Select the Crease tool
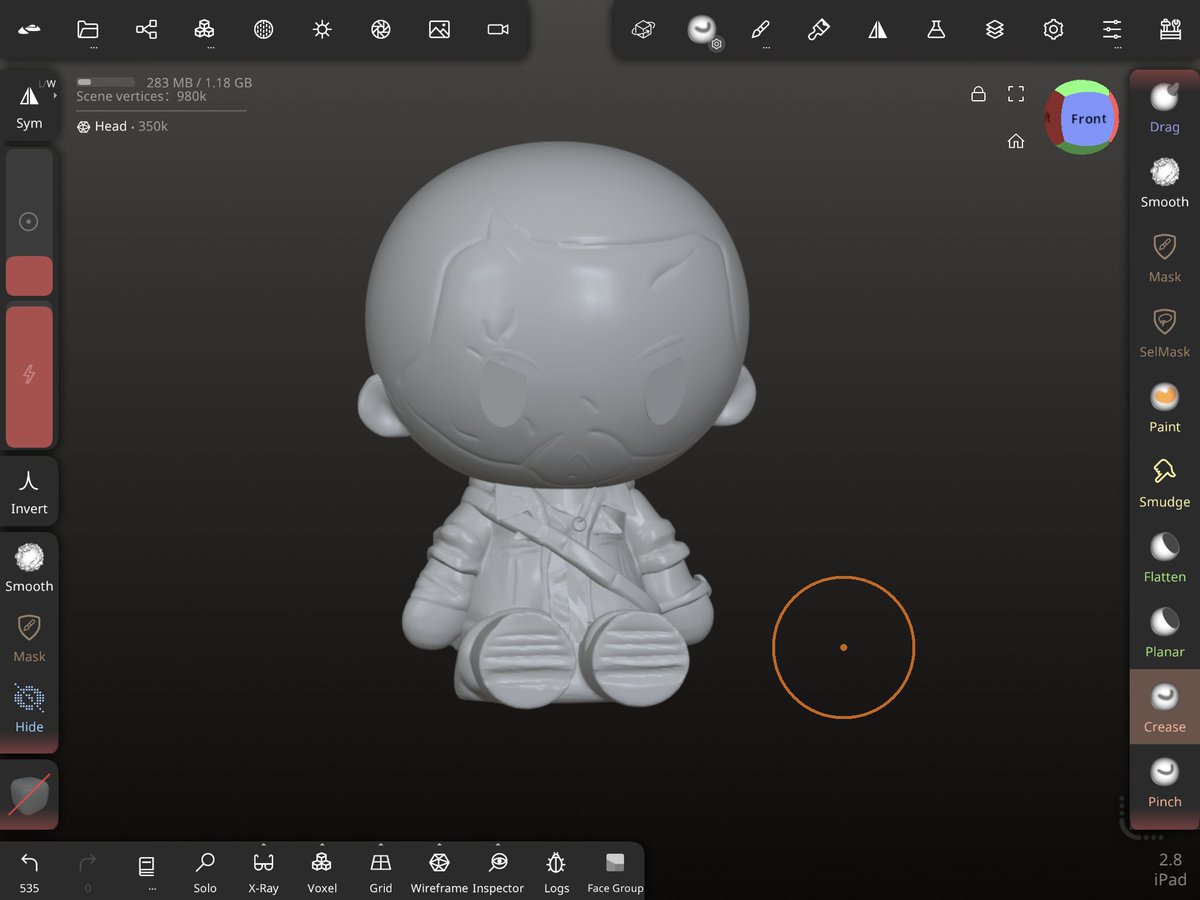This screenshot has width=1200, height=900. [x=1164, y=707]
